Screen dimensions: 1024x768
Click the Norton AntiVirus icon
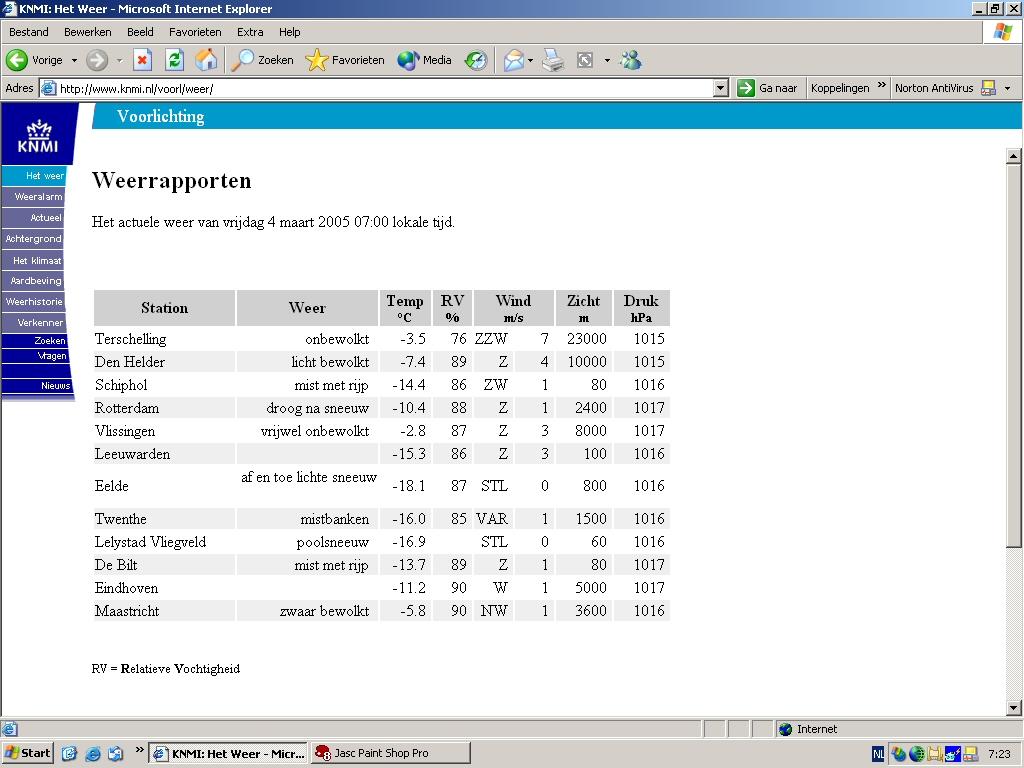(x=989, y=88)
